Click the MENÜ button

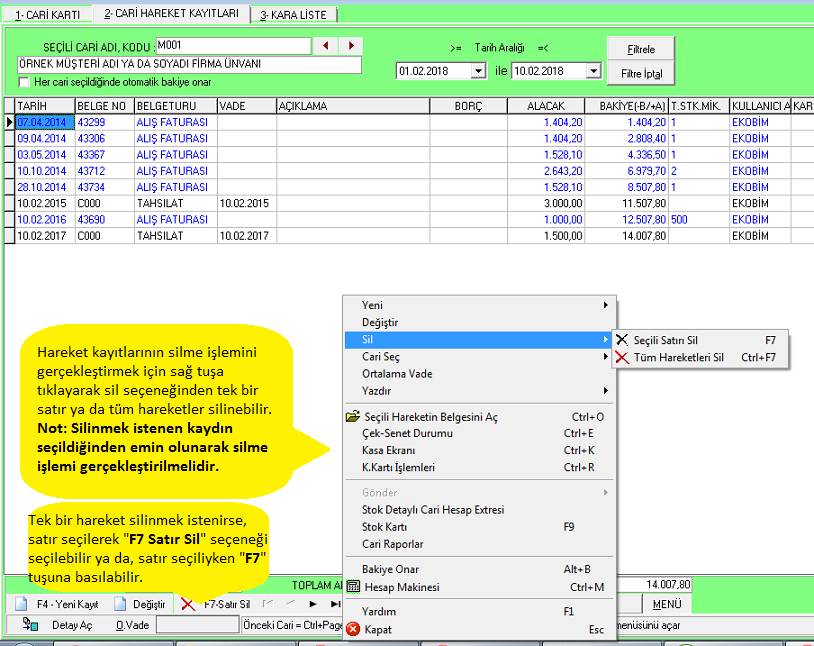click(667, 604)
